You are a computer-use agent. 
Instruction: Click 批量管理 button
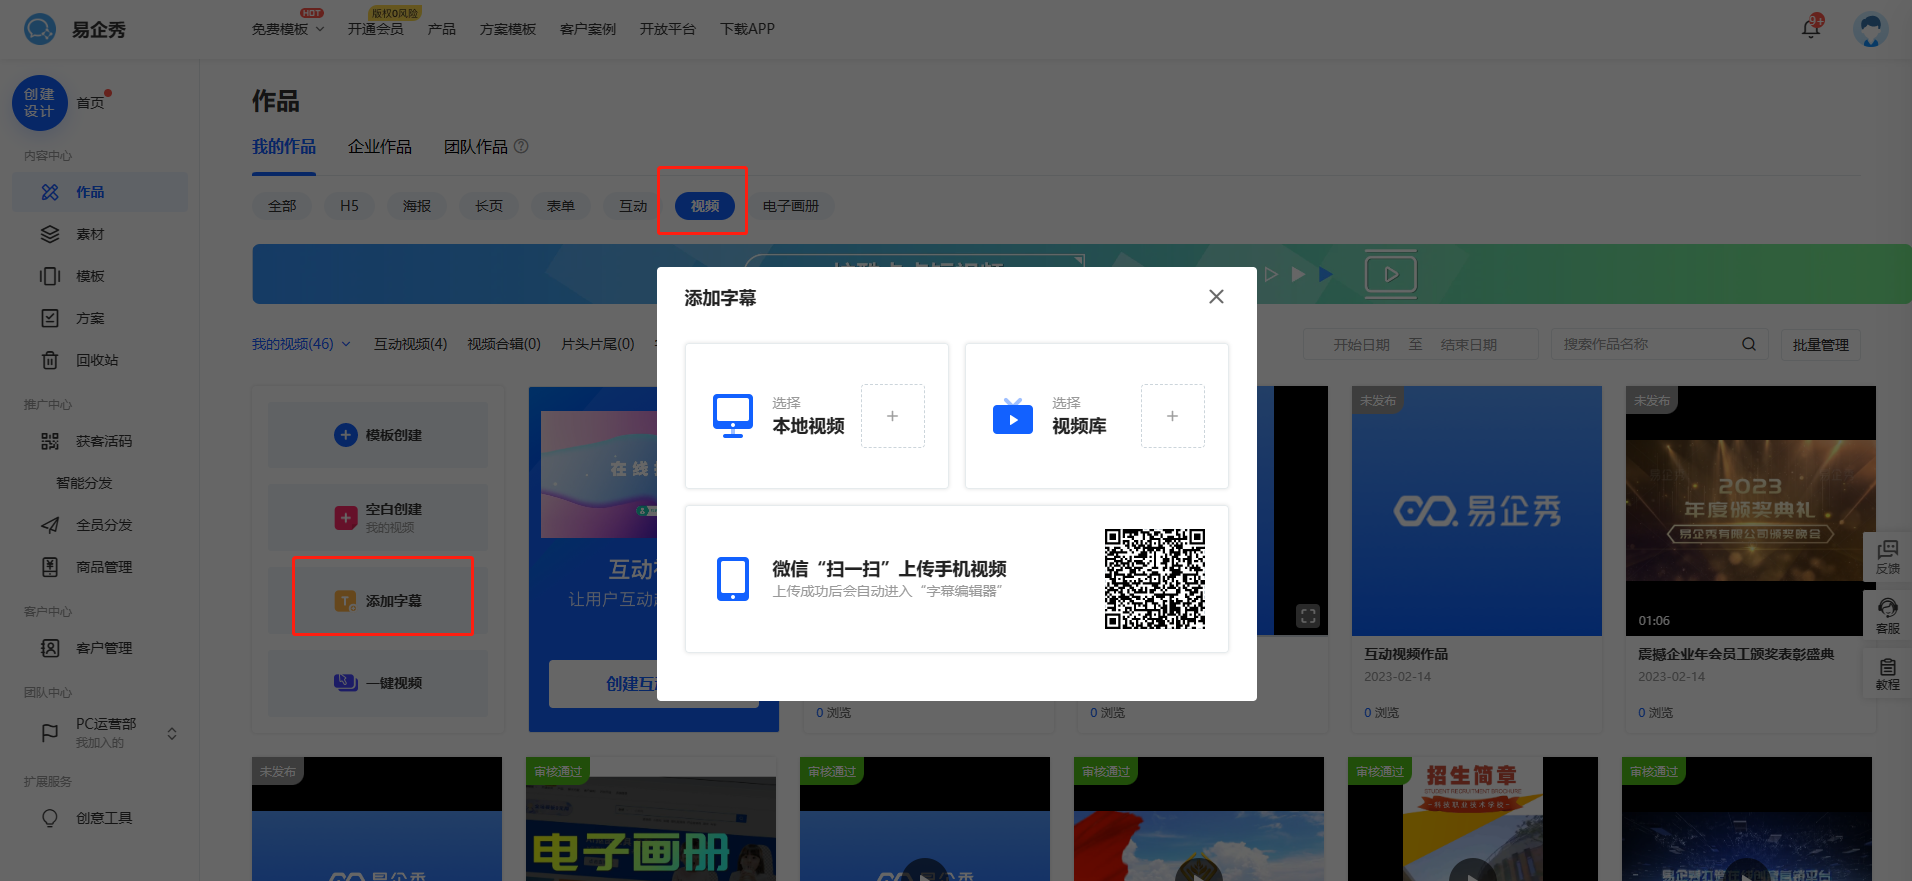1821,345
